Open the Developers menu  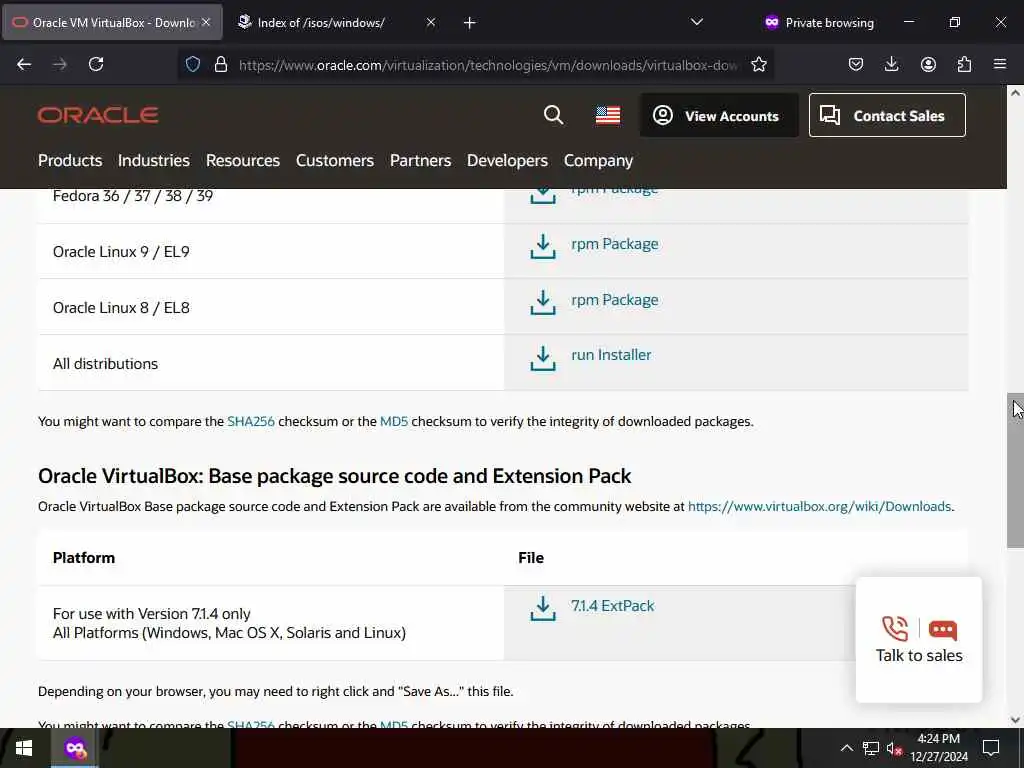click(x=507, y=161)
